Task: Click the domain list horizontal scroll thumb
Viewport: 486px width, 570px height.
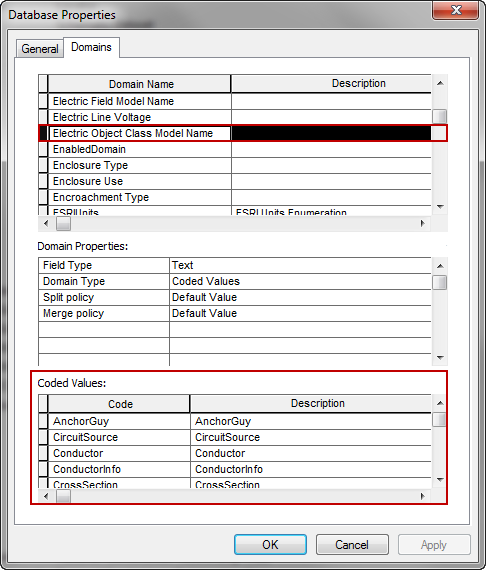Action: point(63,224)
